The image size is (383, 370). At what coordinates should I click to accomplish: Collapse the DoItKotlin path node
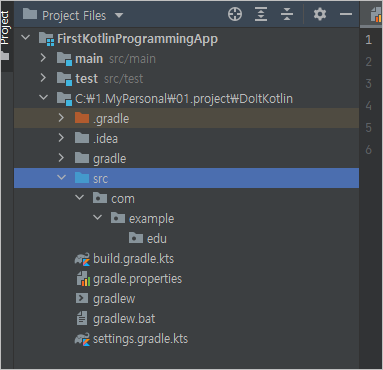point(43,97)
